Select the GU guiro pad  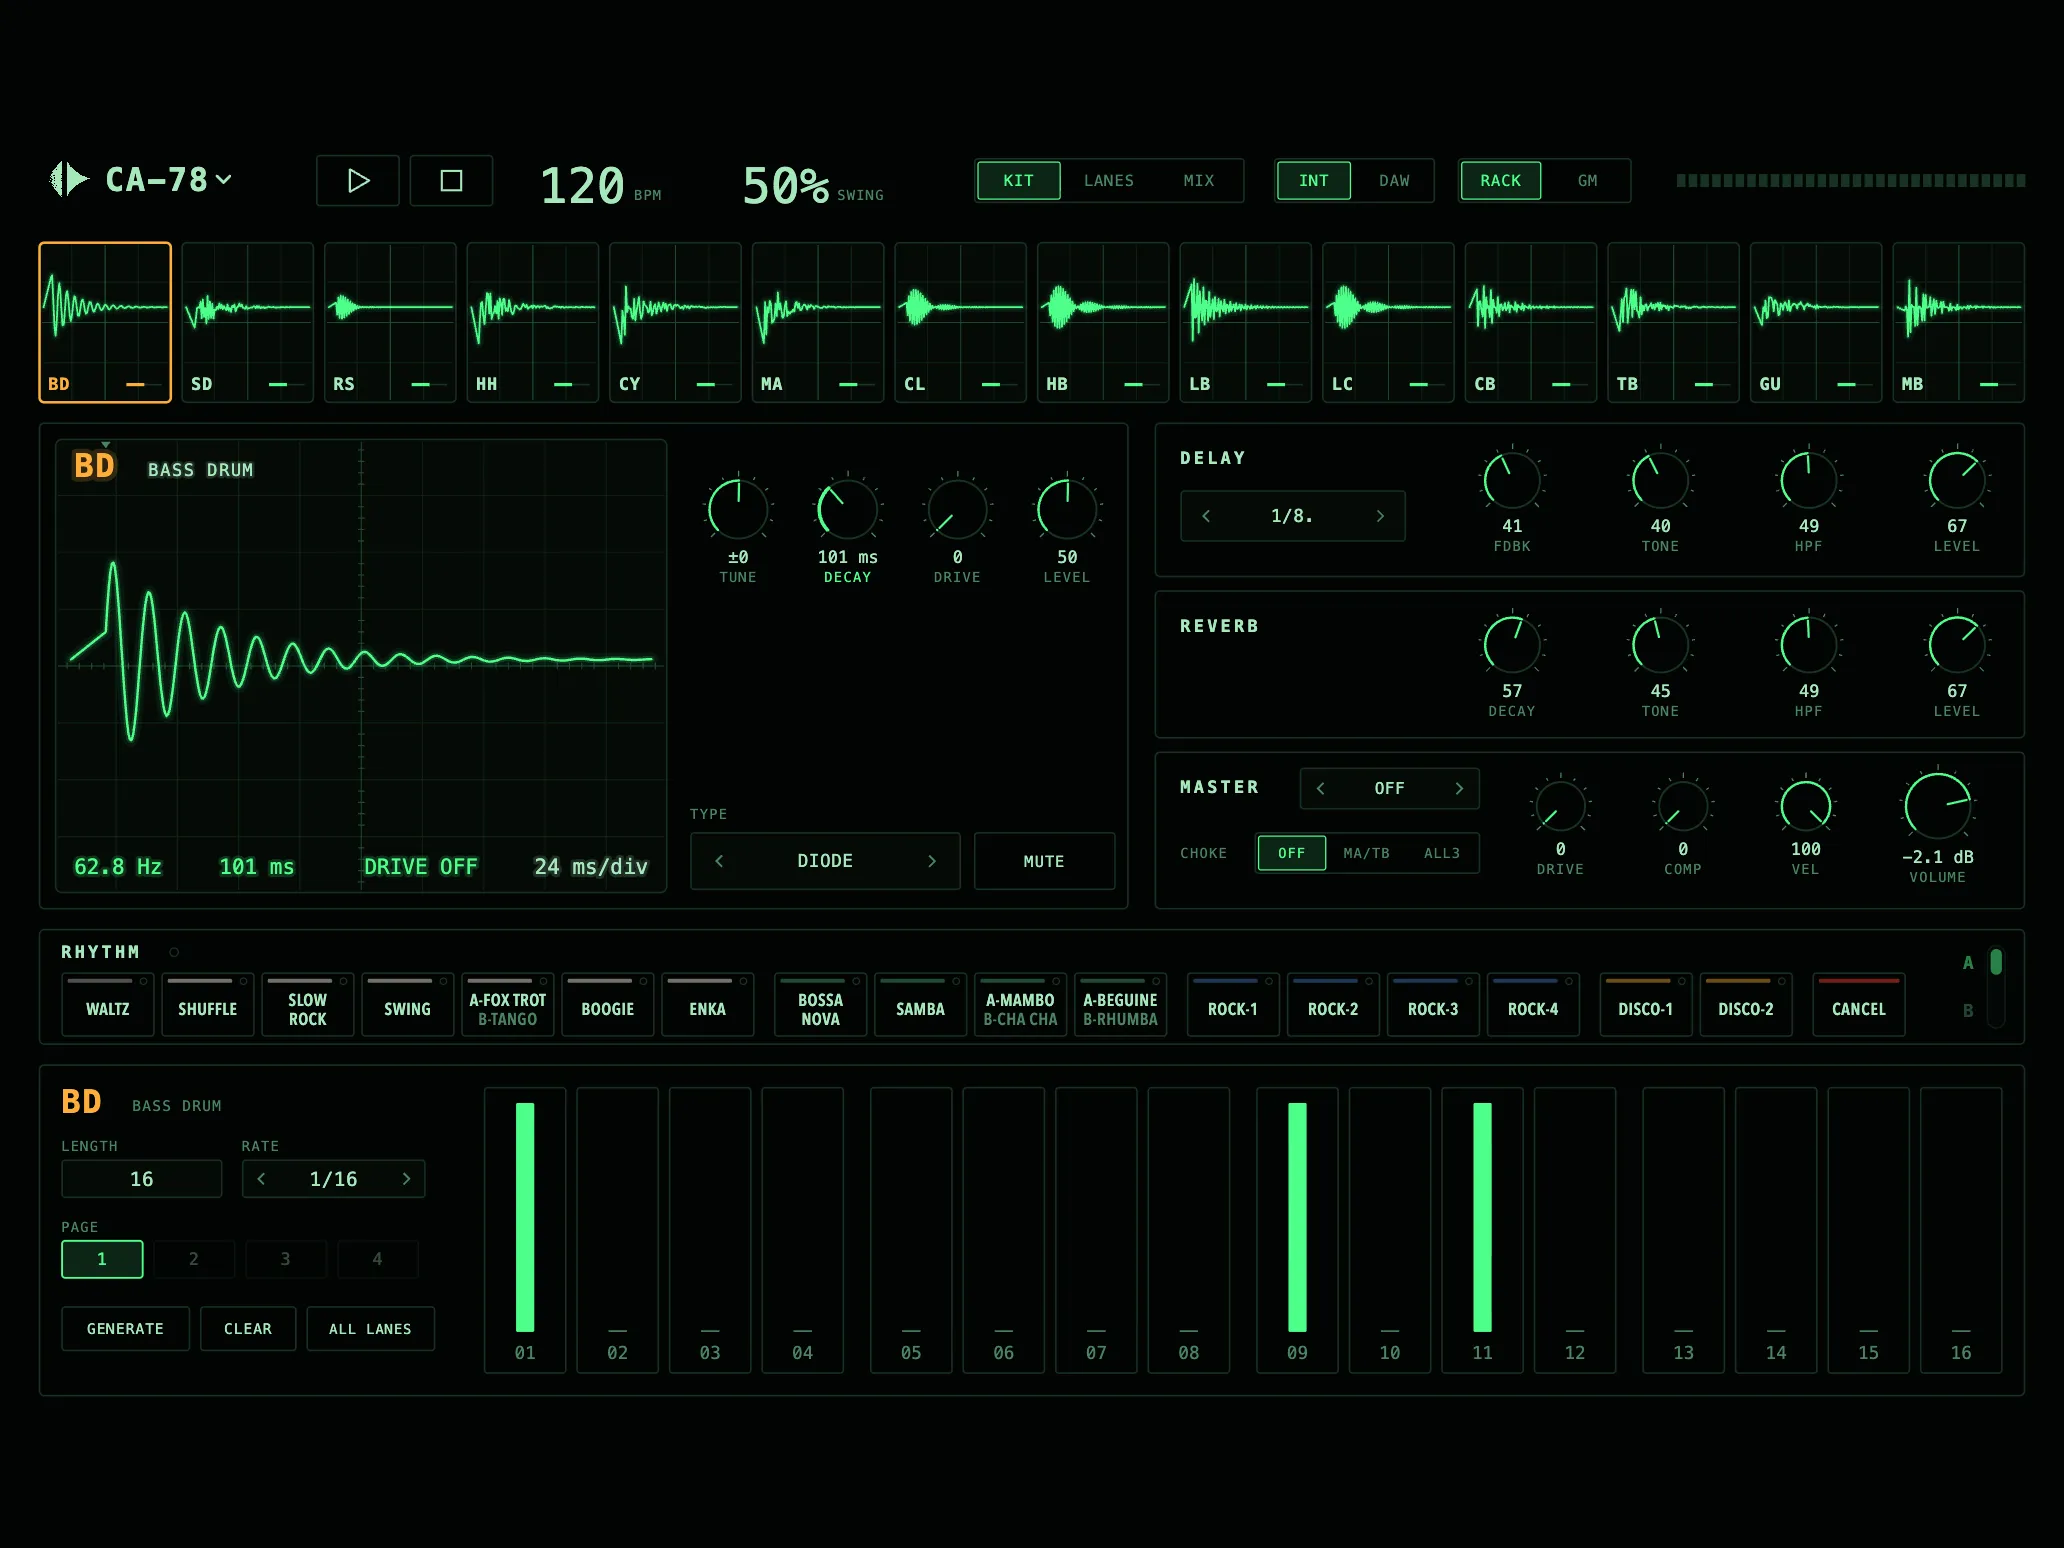1815,322
